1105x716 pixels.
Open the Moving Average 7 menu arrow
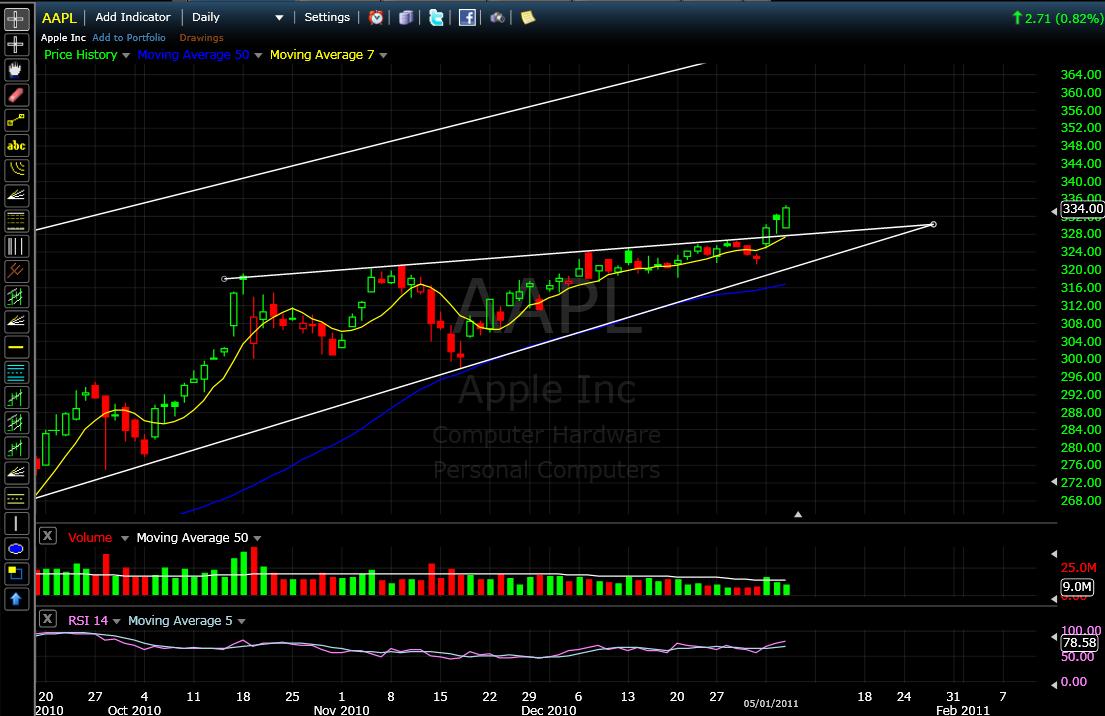tap(383, 55)
